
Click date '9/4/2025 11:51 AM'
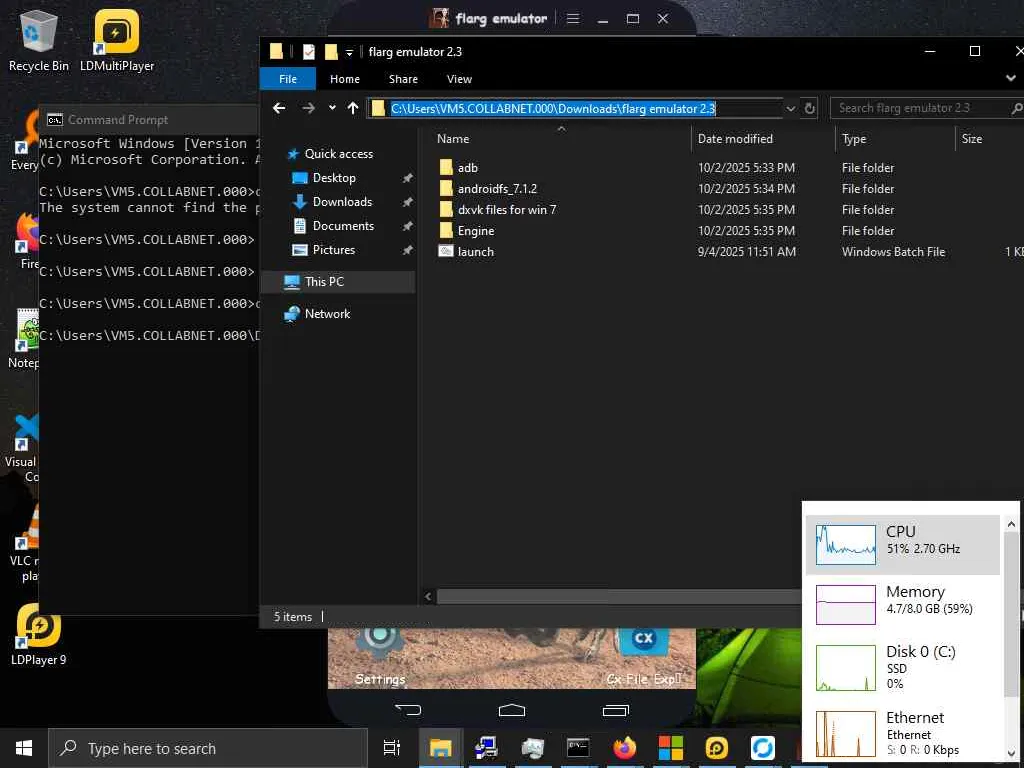746,251
